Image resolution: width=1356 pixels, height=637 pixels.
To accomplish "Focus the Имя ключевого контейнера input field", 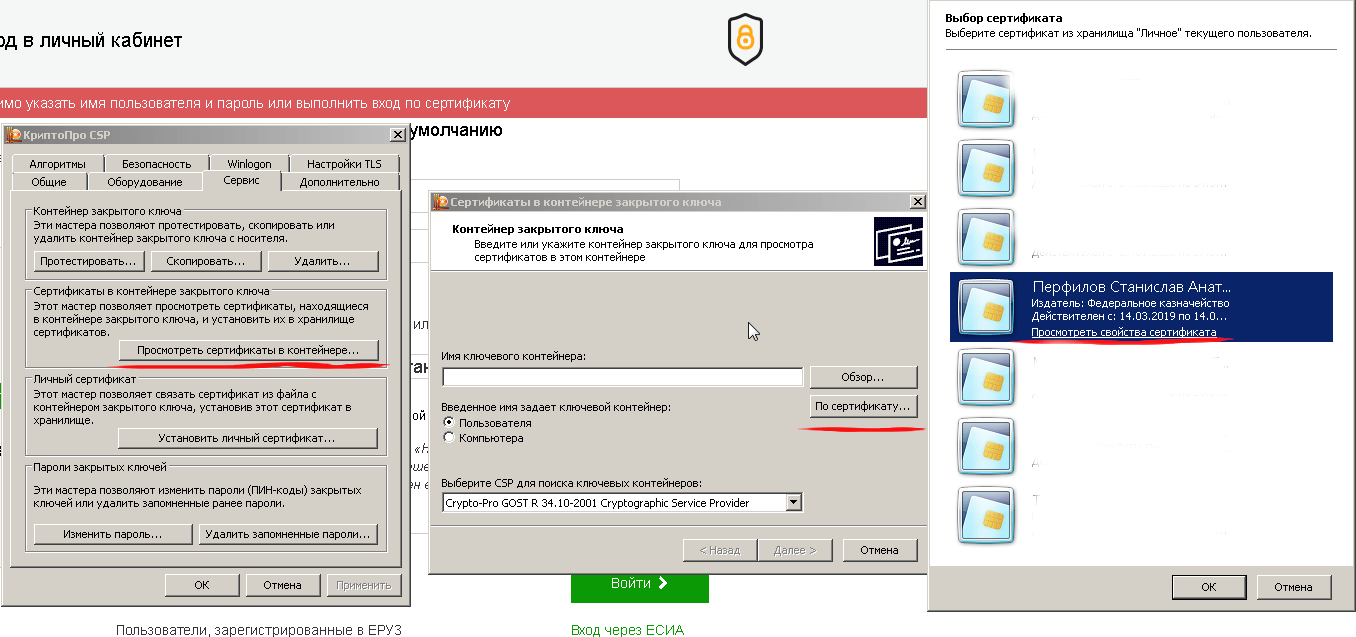I will pos(623,377).
